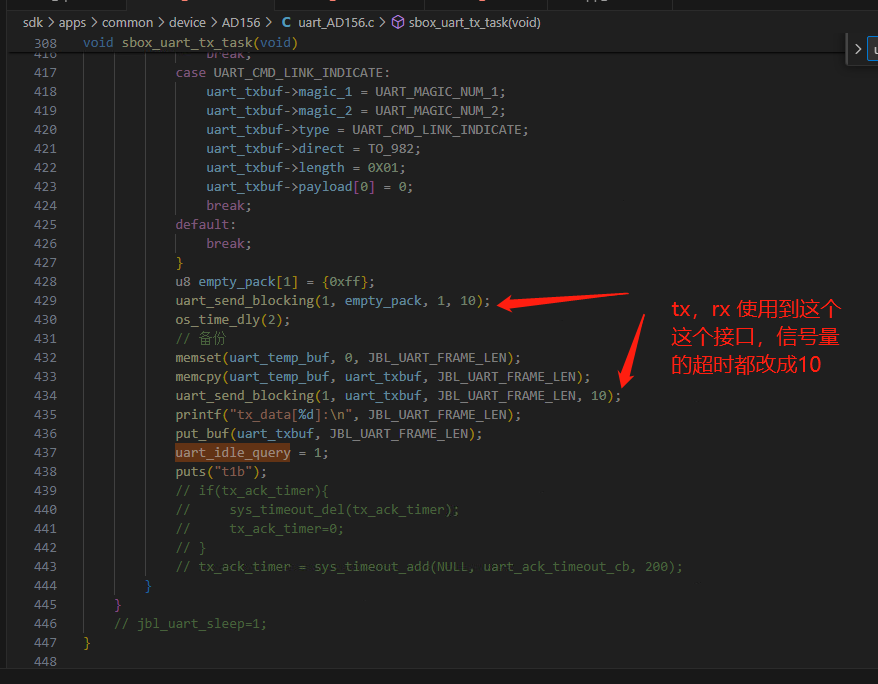Click the C file icon in the breadcrumb
Viewport: 878px width, 684px height.
click(x=286, y=22)
